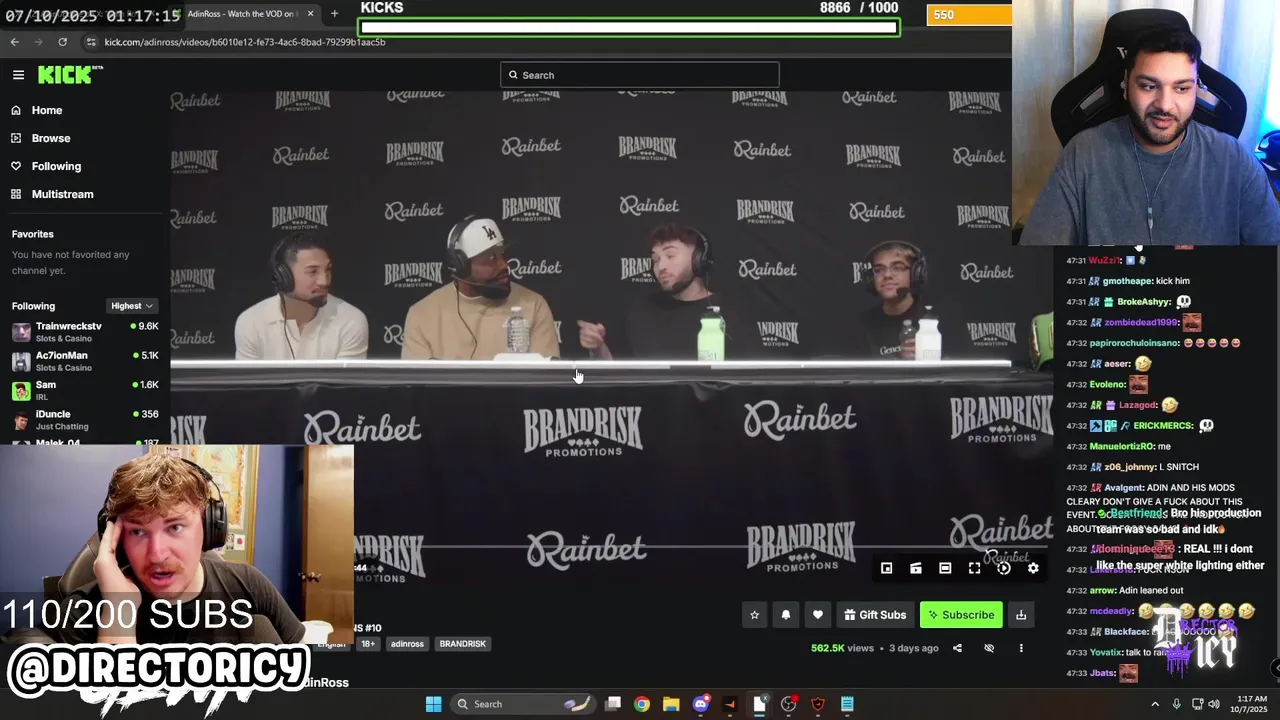Open Browse in the sidebar
This screenshot has height=720, width=1280.
point(50,138)
